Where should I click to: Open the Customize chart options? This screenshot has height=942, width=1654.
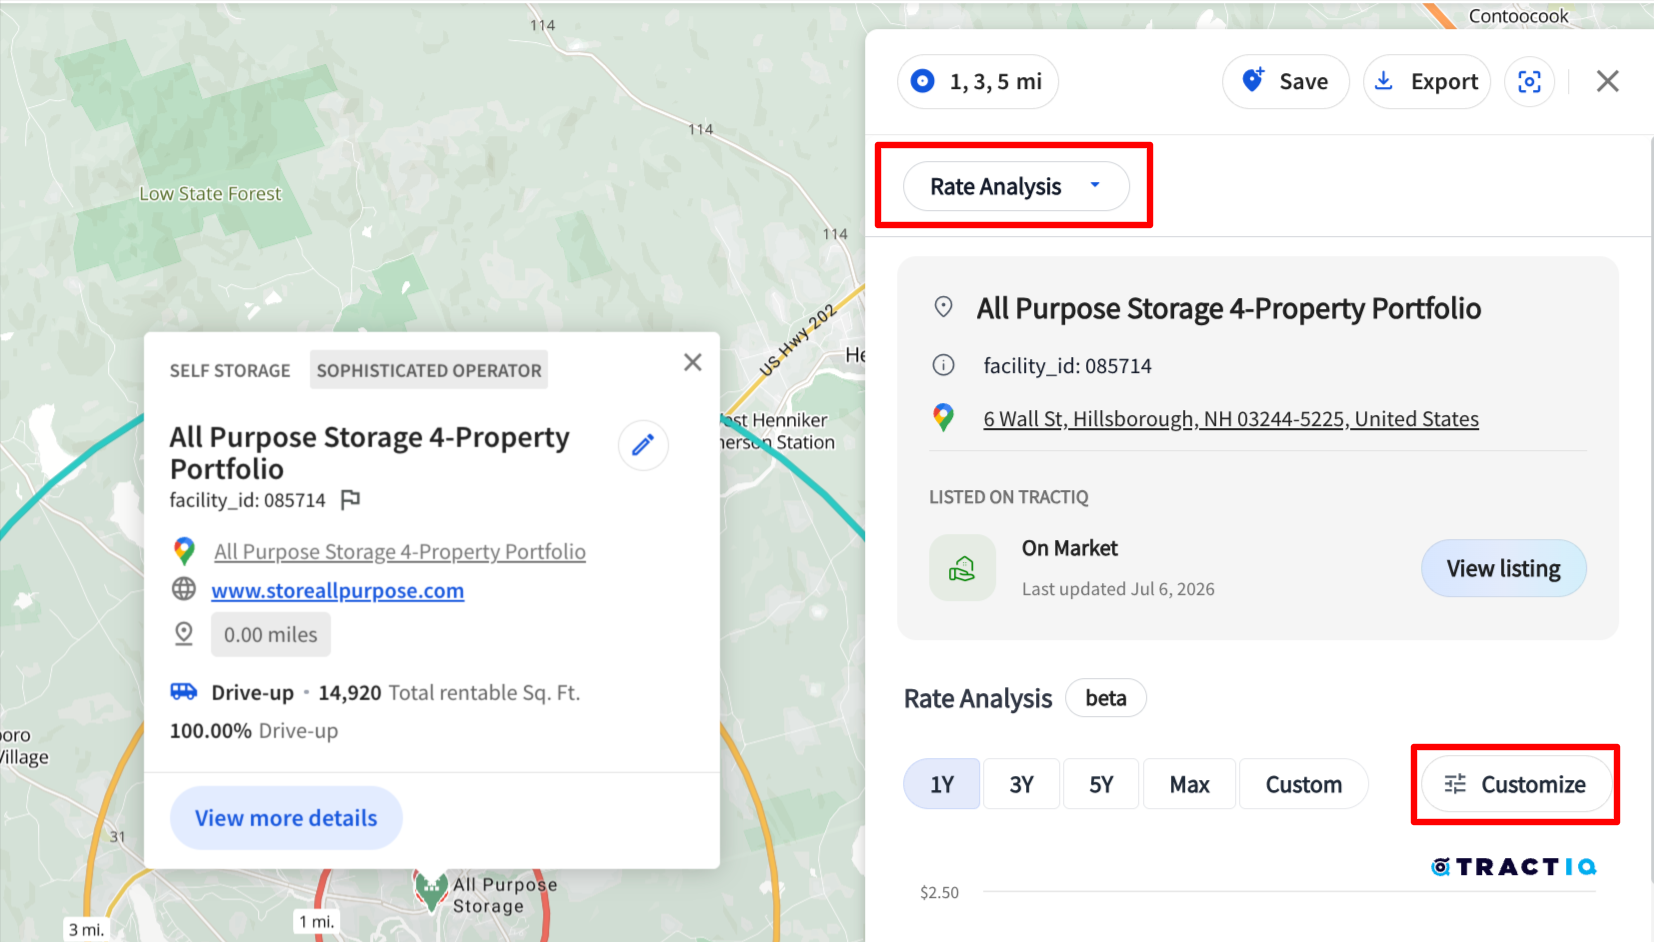[1516, 785]
